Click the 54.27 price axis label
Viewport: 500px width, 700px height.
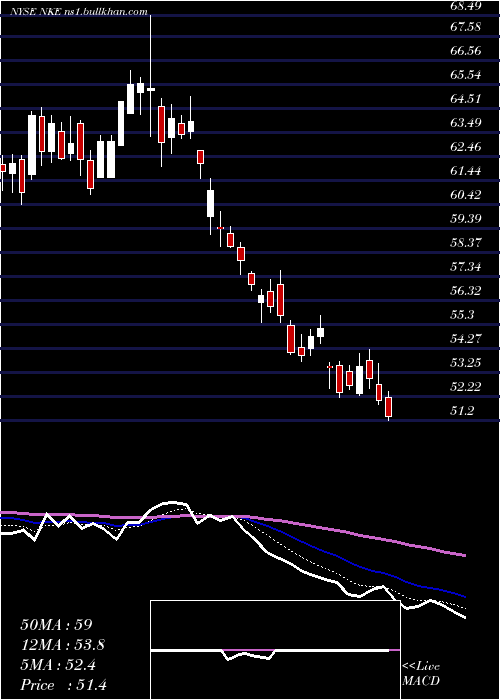click(465, 339)
